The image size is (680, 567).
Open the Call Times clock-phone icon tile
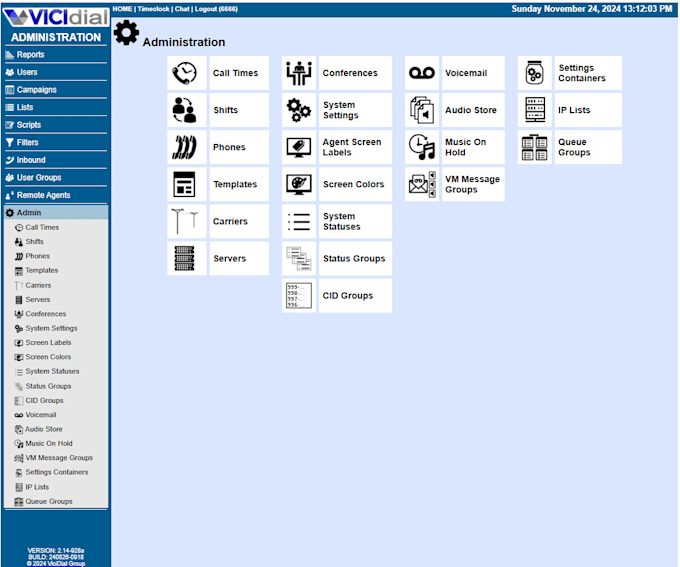[186, 73]
